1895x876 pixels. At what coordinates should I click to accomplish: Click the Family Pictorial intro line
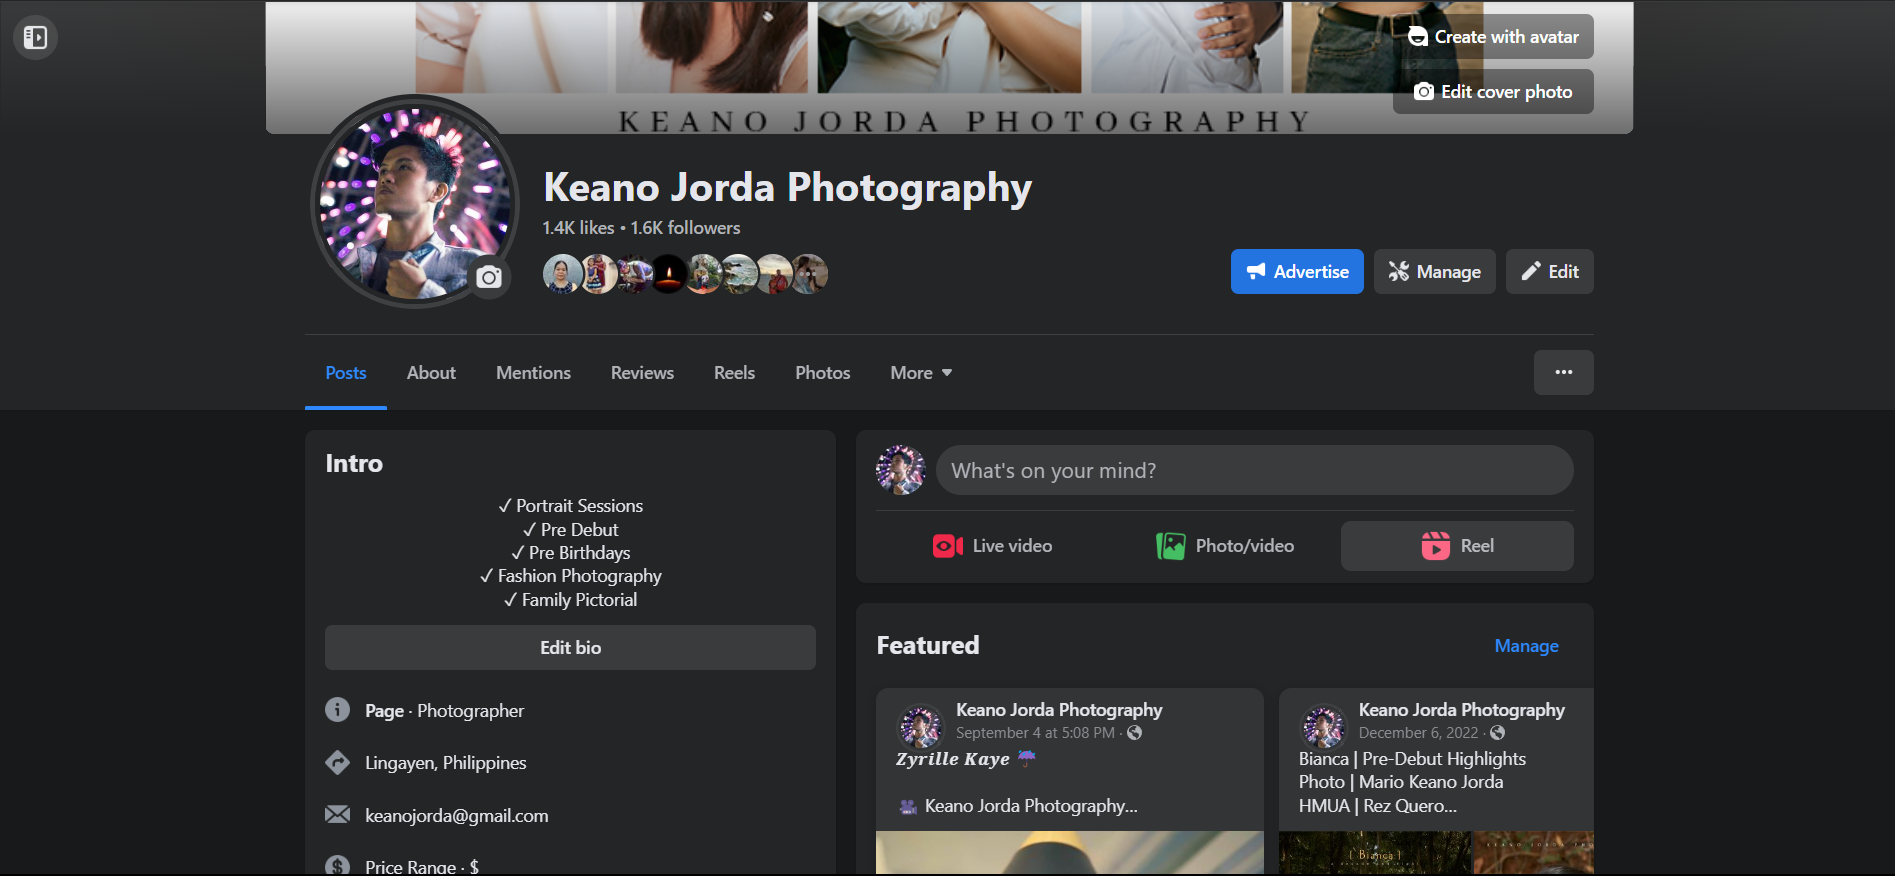coord(570,600)
